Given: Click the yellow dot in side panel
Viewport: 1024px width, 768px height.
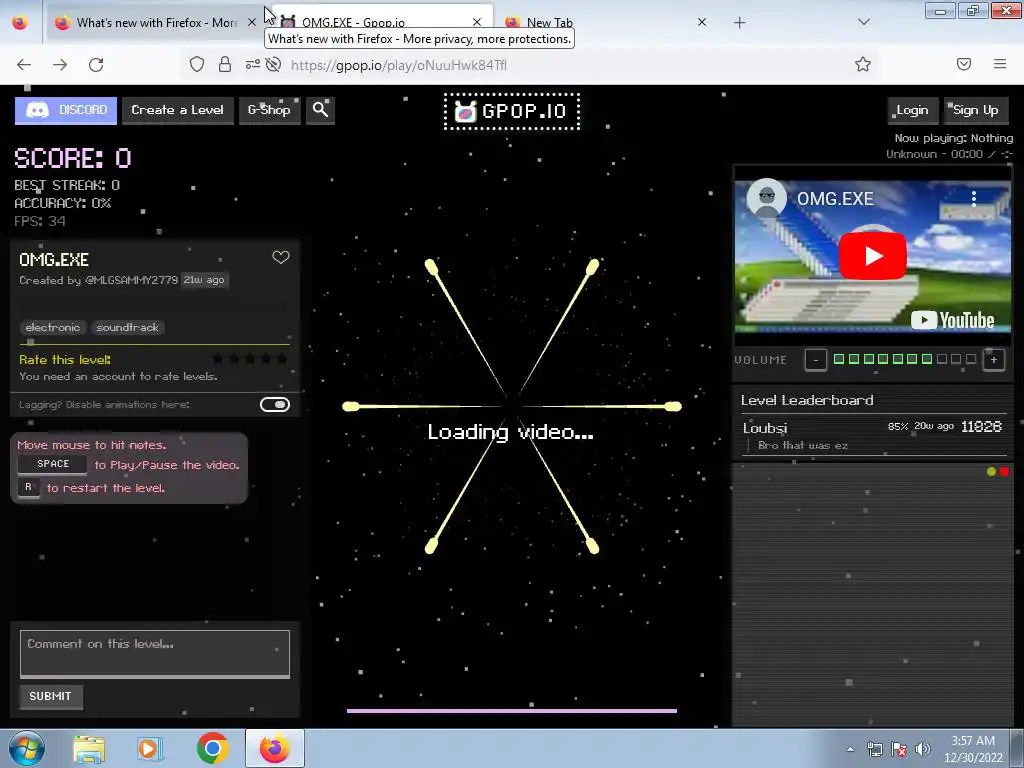Looking at the screenshot, I should [991, 472].
